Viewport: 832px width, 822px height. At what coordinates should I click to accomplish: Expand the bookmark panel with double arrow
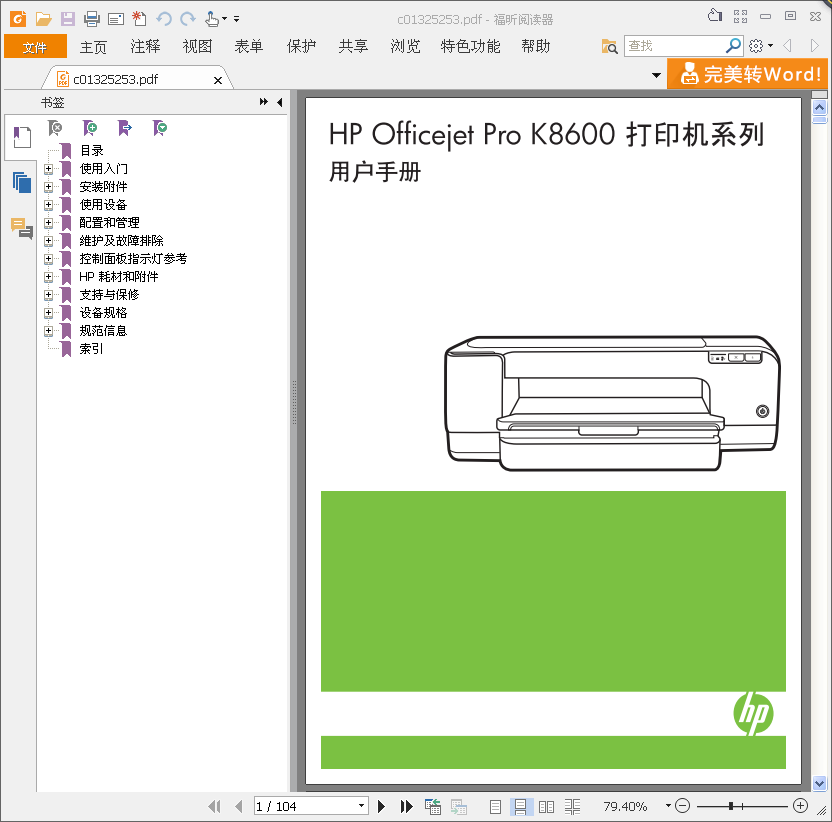coord(264,102)
